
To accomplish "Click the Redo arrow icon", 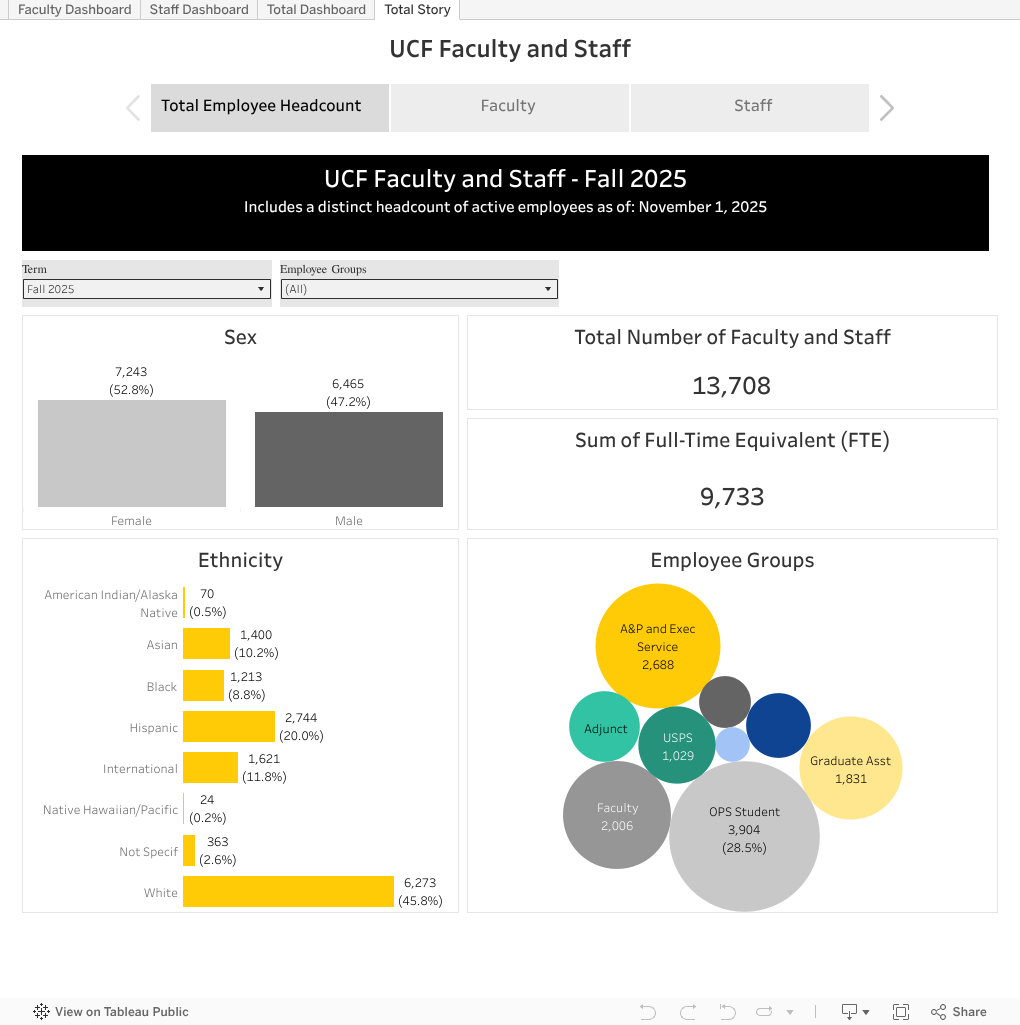I will [687, 1012].
